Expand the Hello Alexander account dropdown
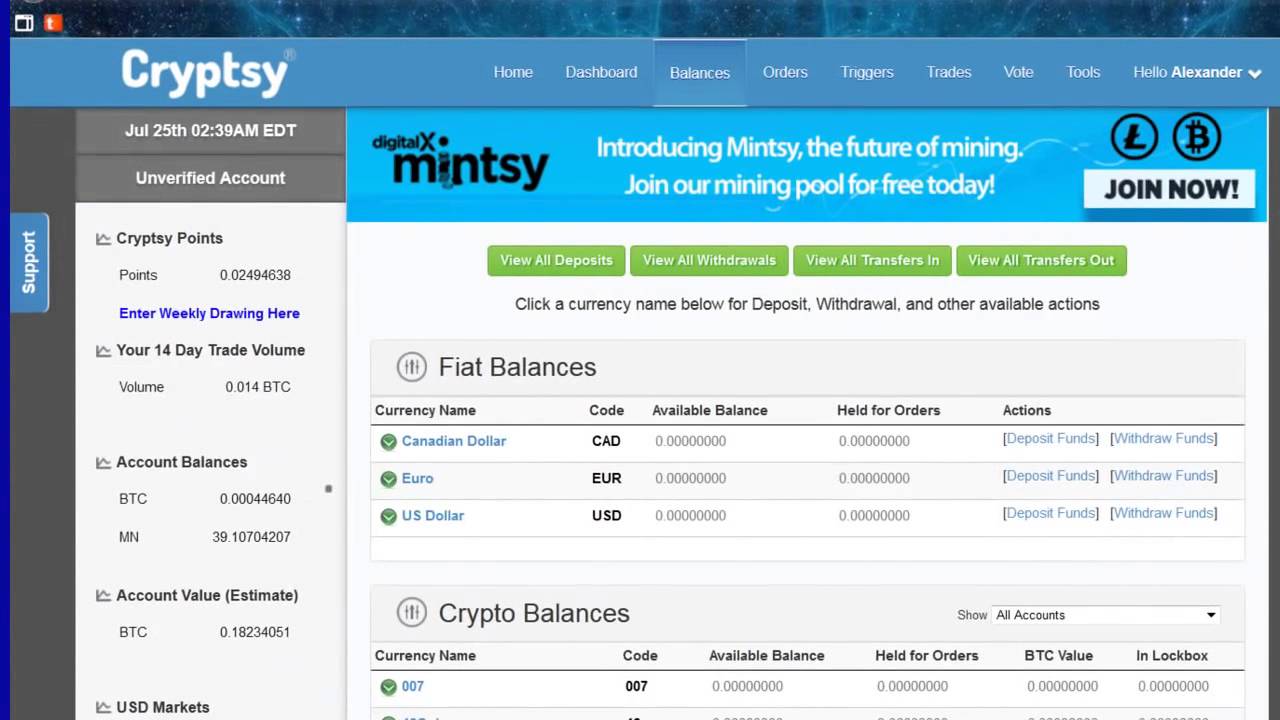 coord(1197,72)
